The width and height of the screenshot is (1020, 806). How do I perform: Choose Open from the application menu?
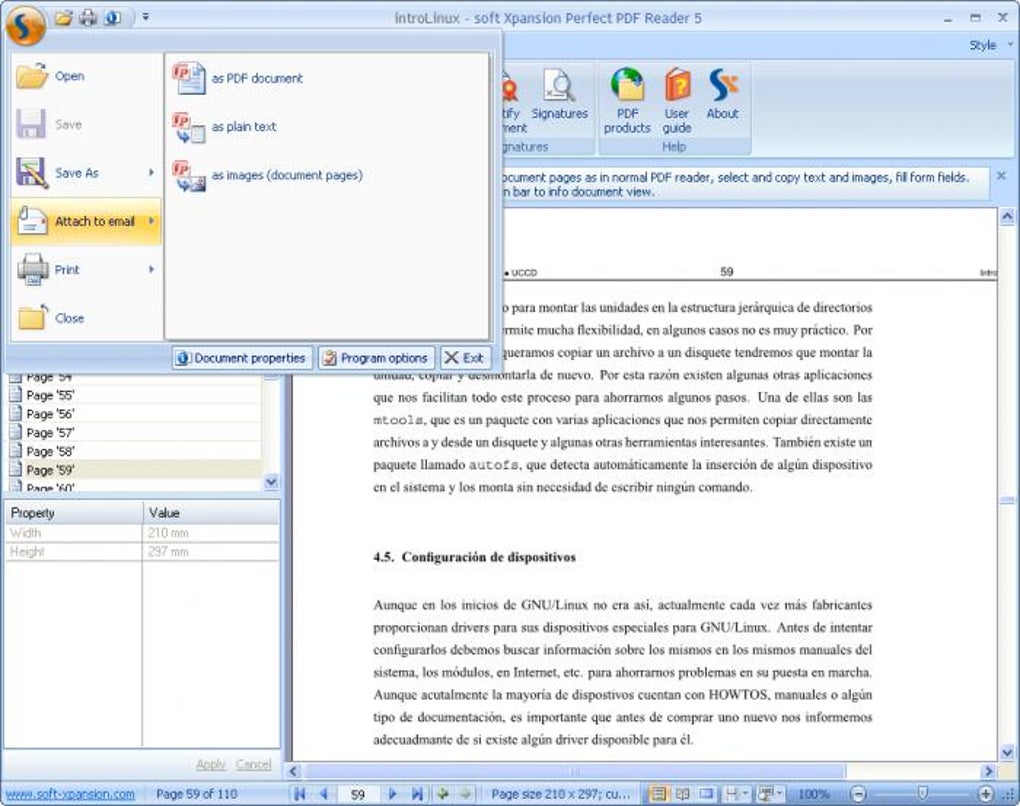(x=86, y=76)
